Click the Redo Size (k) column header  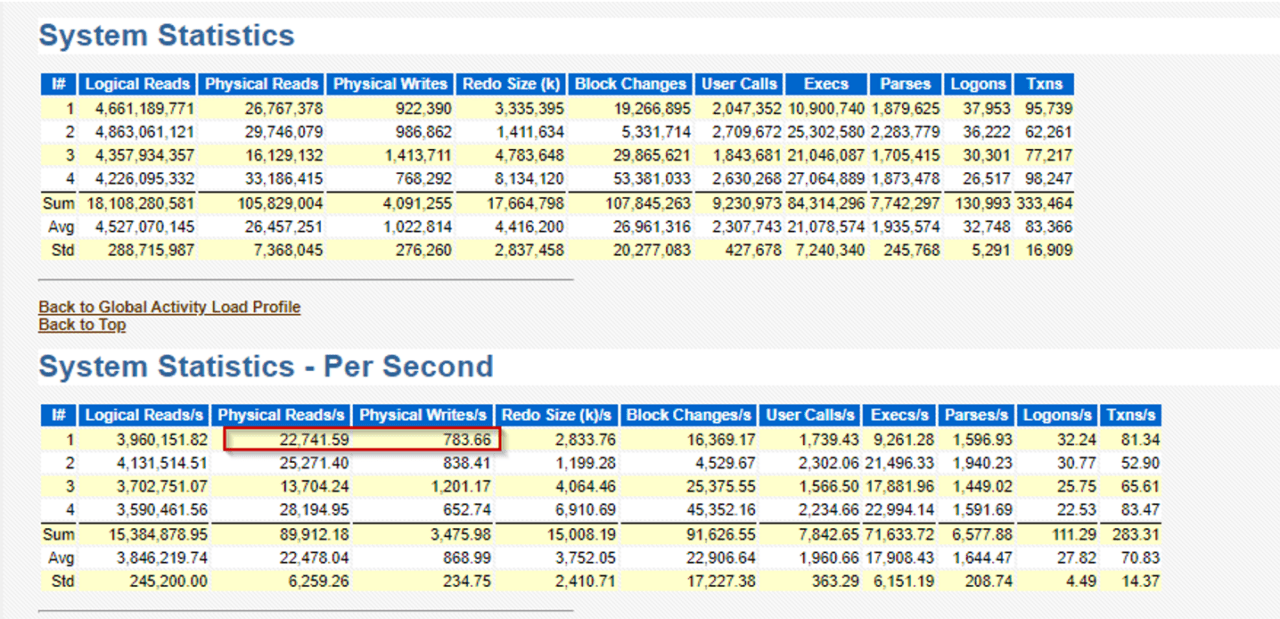pos(511,84)
